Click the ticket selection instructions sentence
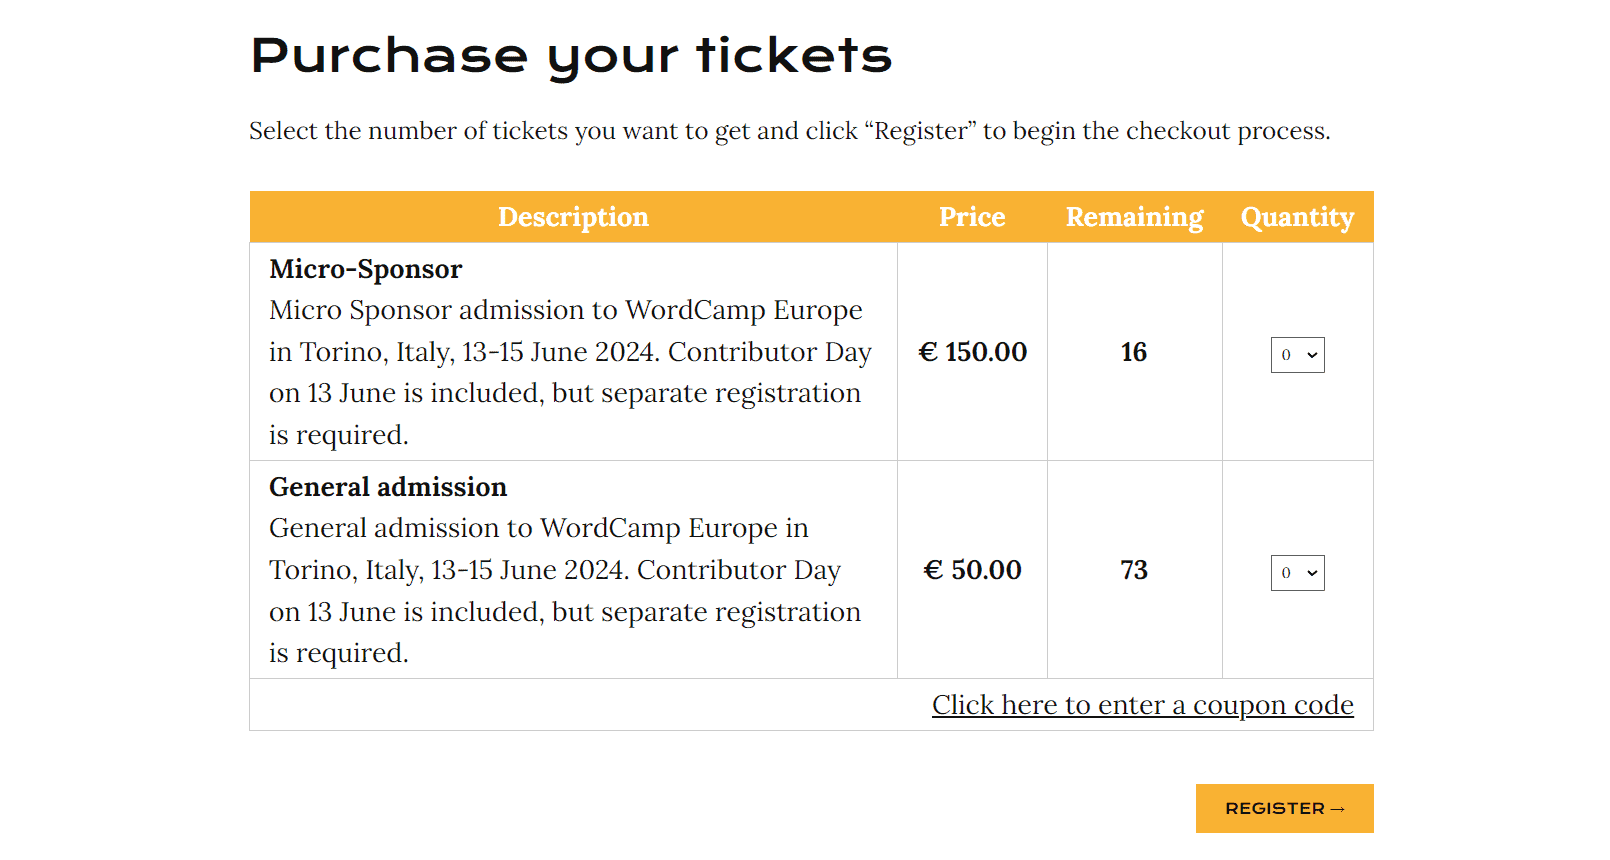1610x860 pixels. pos(789,131)
